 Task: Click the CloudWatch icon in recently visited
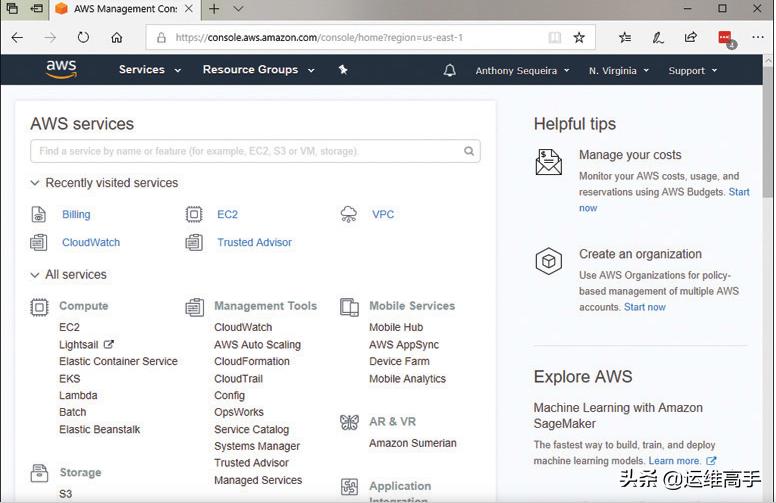click(39, 242)
